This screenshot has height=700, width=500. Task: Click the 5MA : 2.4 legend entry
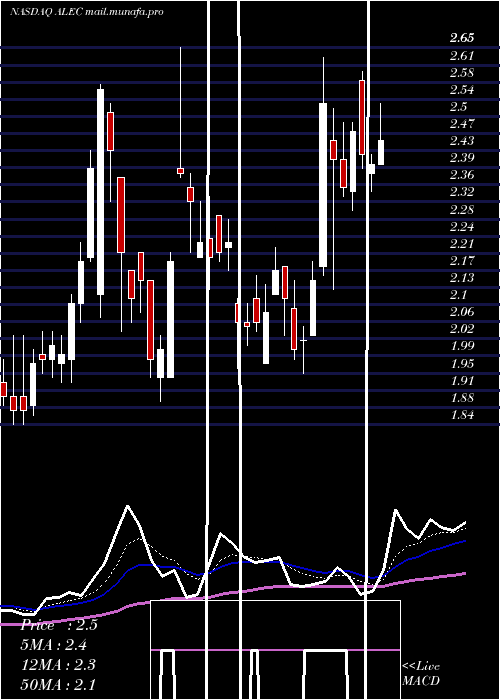54,645
